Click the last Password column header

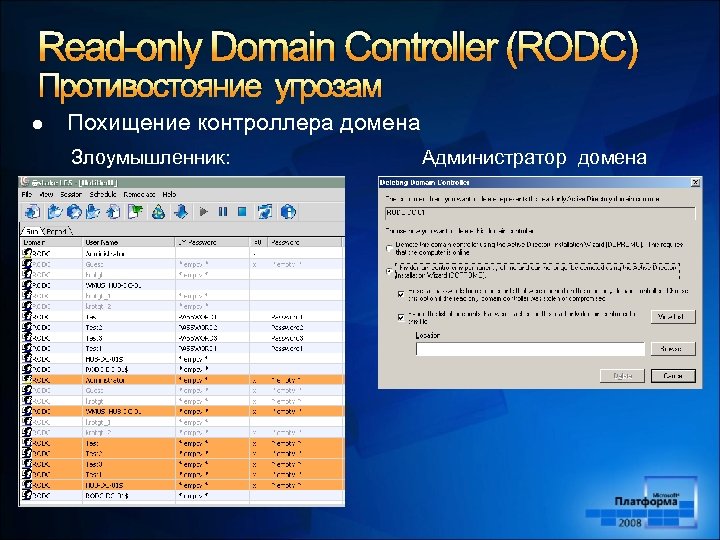(x=305, y=242)
